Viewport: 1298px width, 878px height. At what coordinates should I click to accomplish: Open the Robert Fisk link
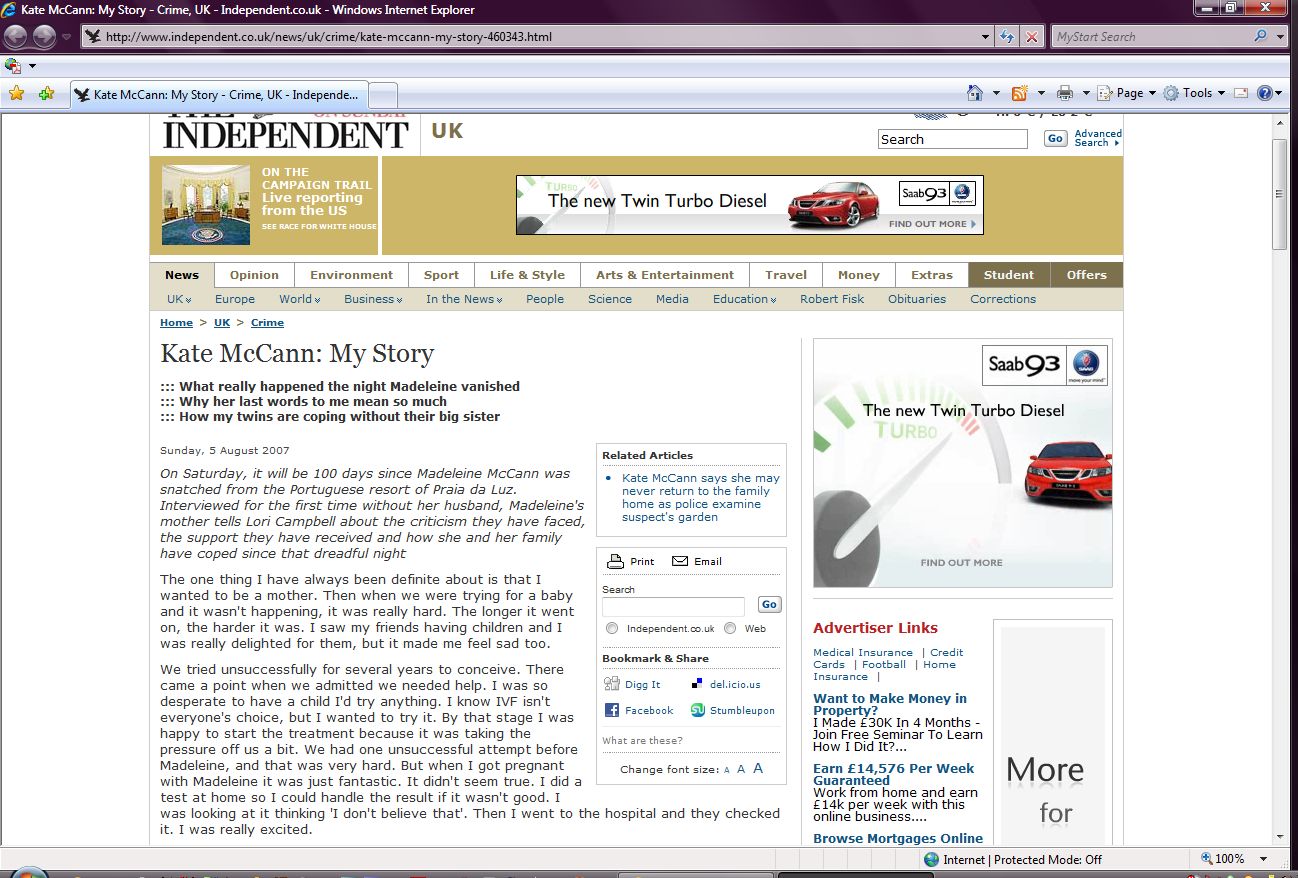(x=831, y=299)
